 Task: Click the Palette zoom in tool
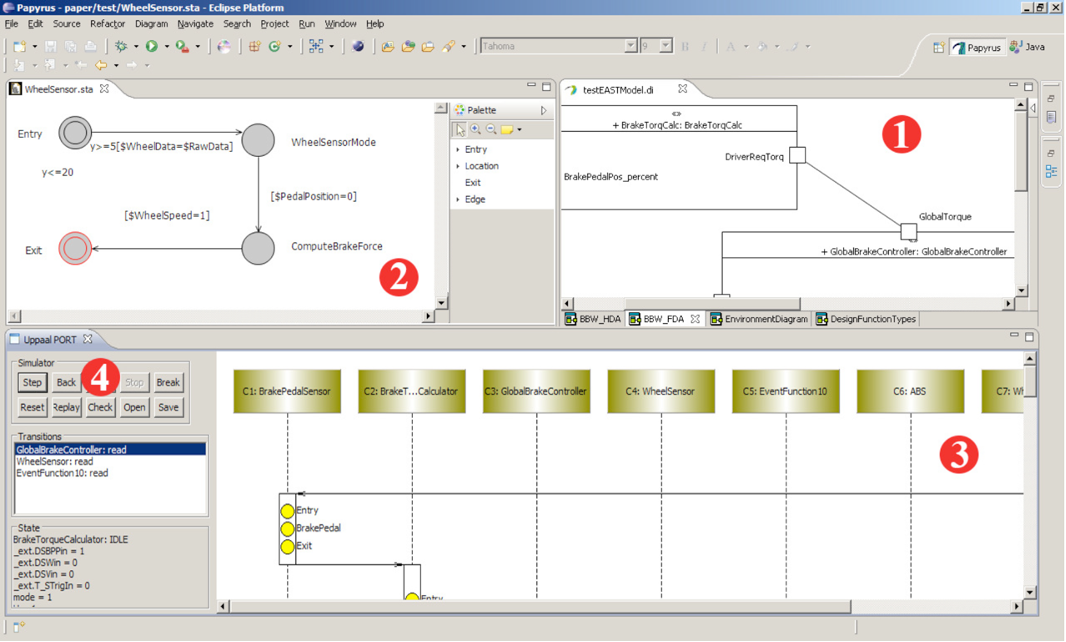point(476,129)
